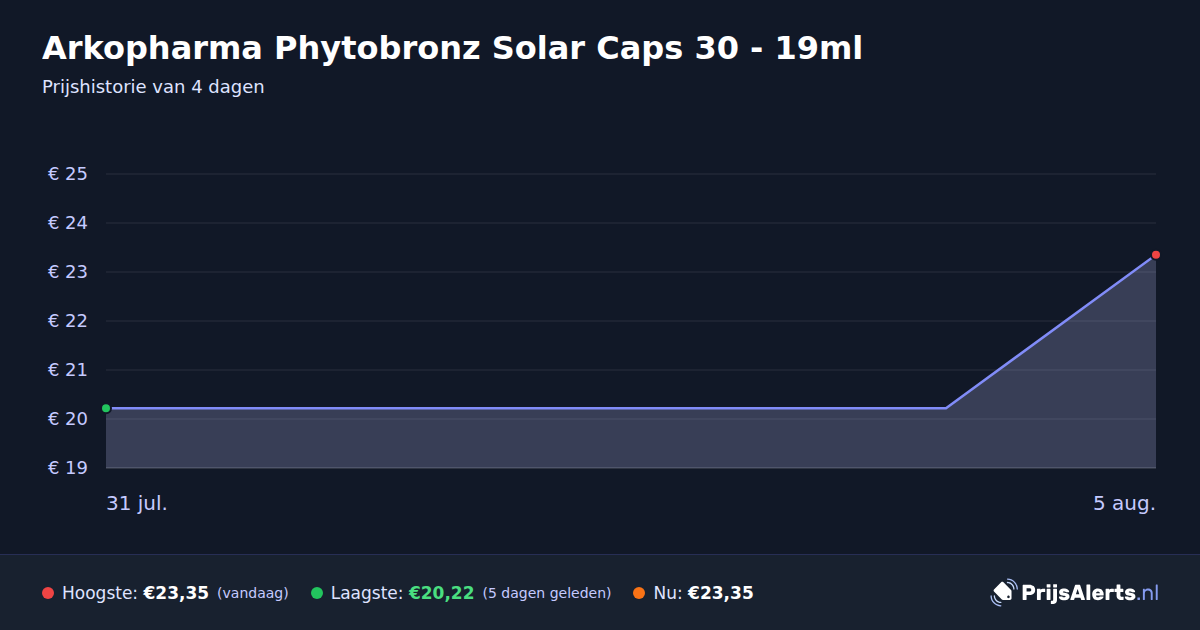Click the Laagste price €20,22 value
This screenshot has height=630, width=1200.
[441, 593]
